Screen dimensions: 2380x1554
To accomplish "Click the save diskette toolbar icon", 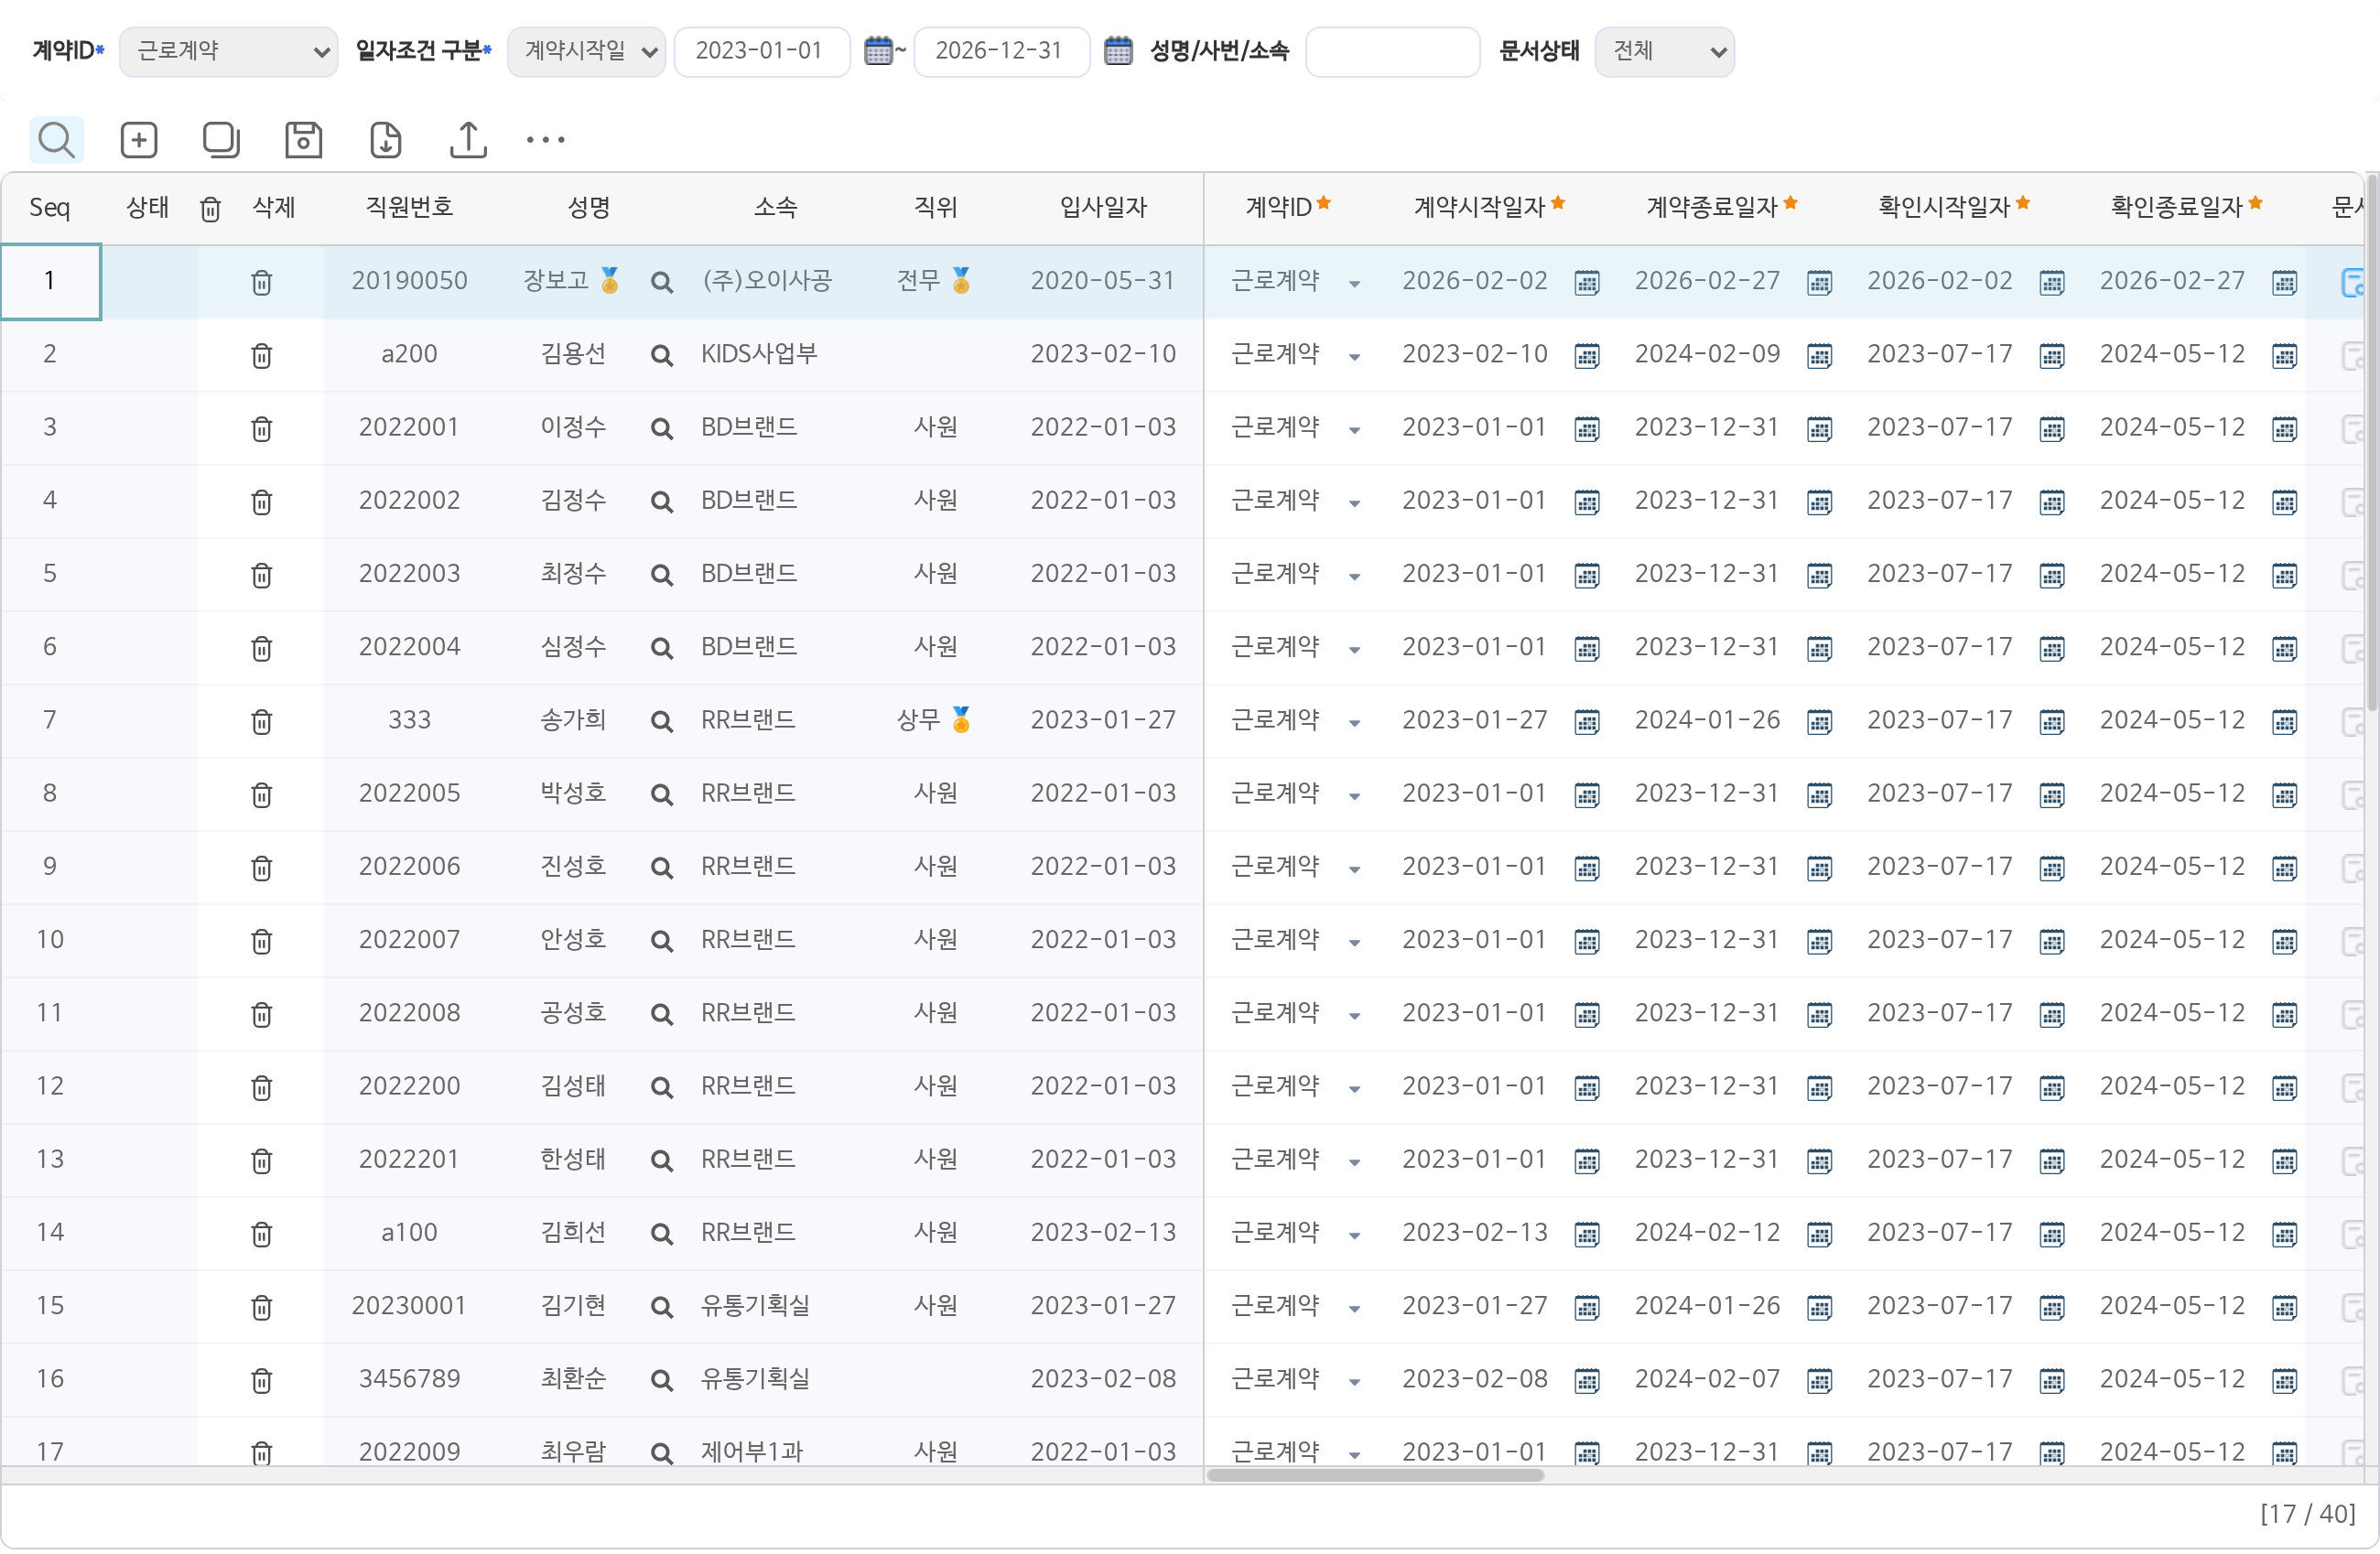I will click(303, 140).
